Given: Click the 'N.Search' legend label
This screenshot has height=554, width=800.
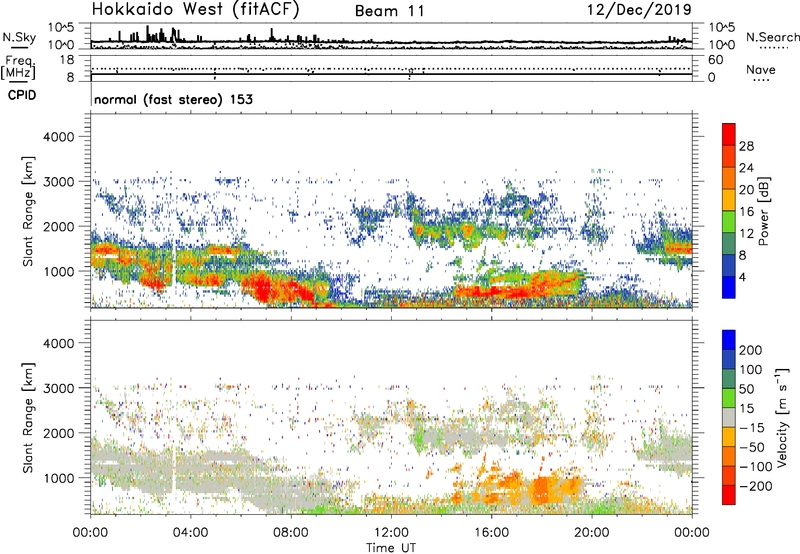Looking at the screenshot, I should pos(772,37).
